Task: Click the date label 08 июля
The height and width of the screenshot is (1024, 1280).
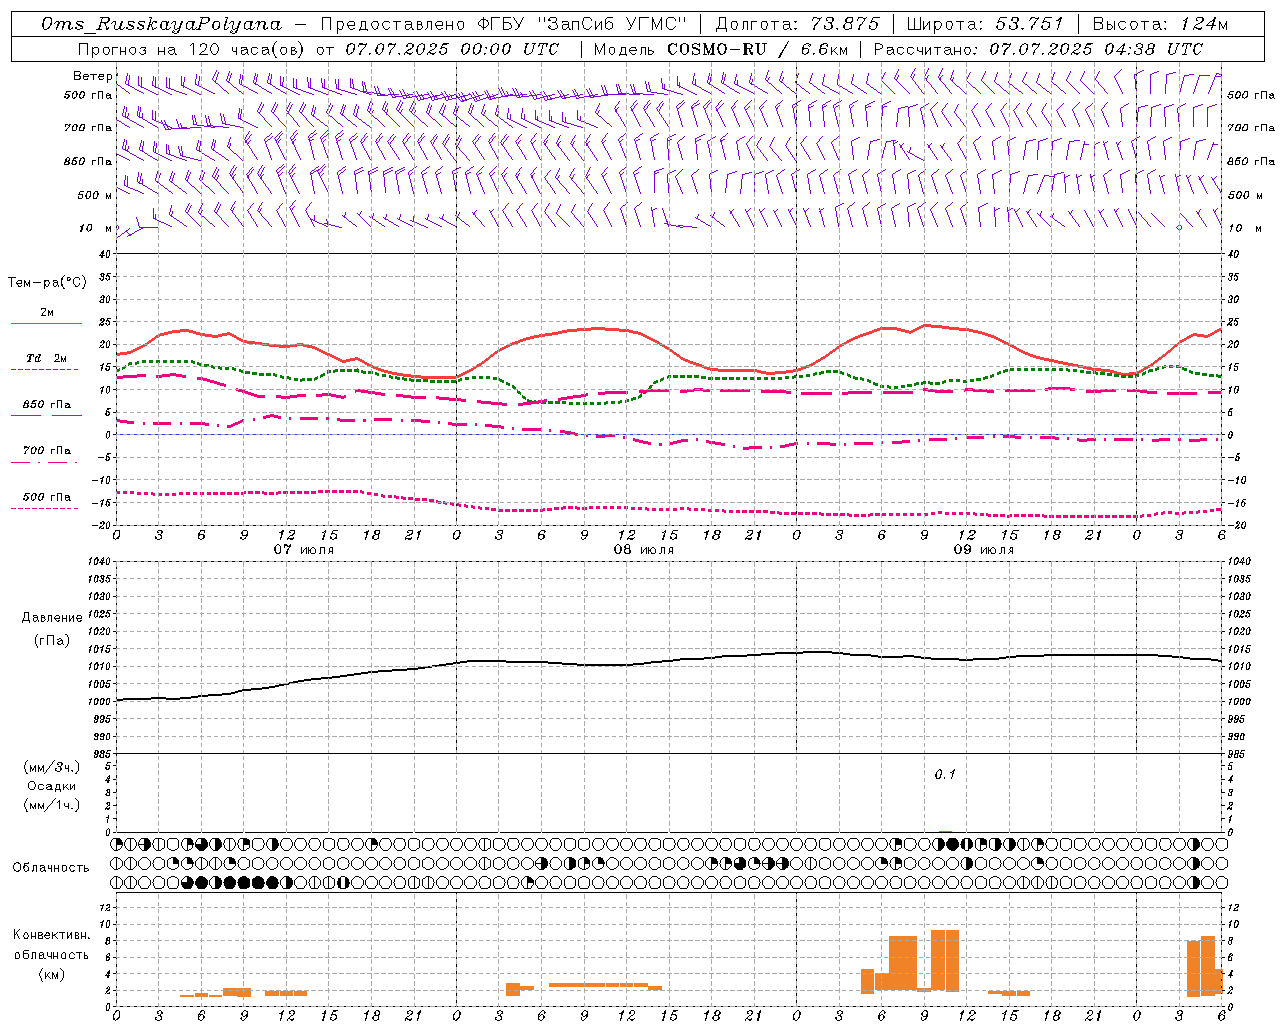Action: click(x=644, y=550)
